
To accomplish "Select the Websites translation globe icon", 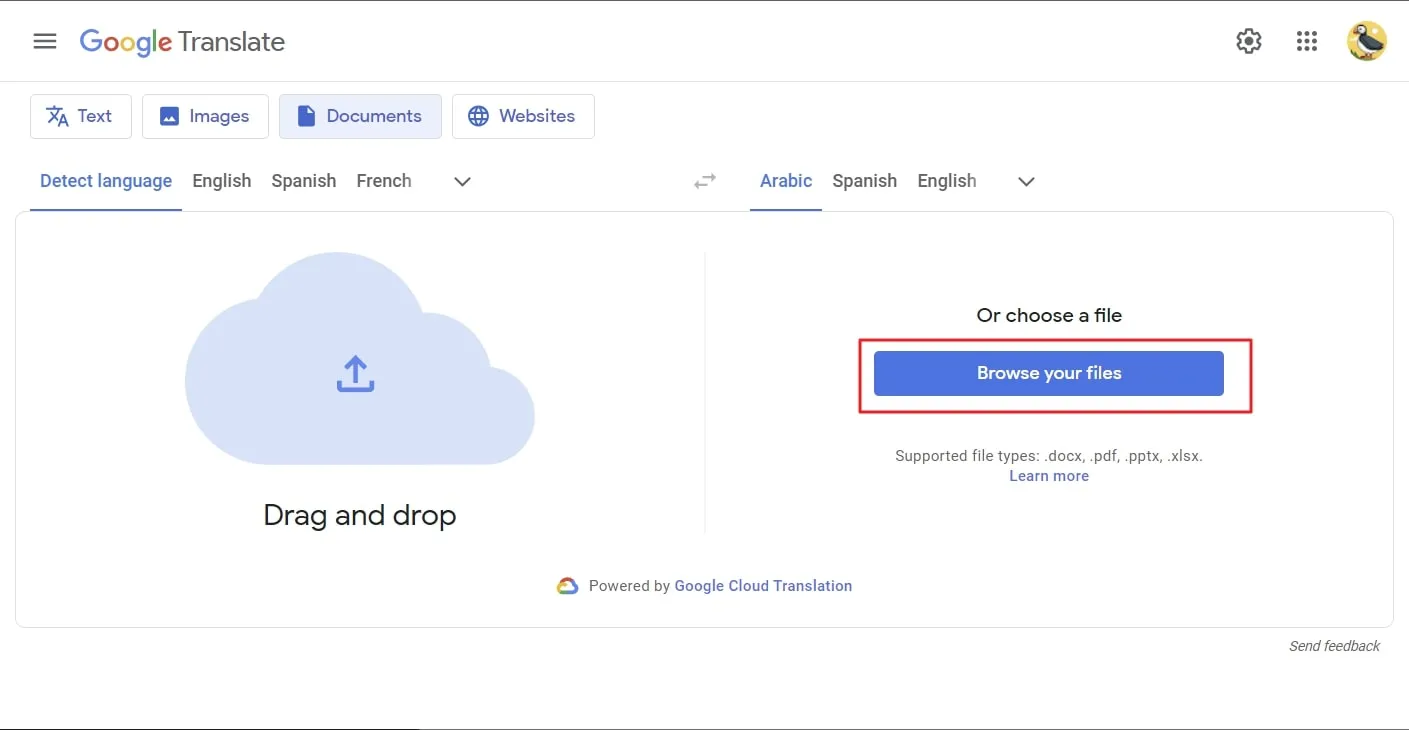I will (477, 116).
